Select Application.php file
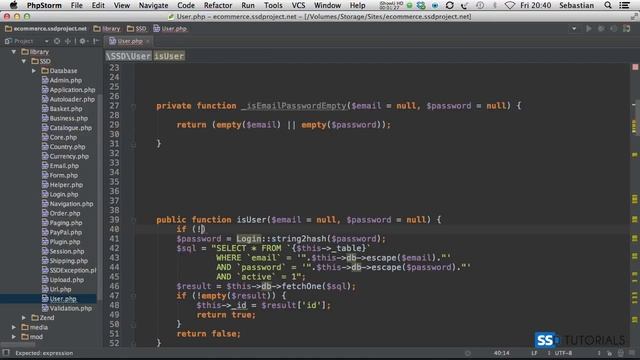Screen dimensions: 640x360 (68, 90)
